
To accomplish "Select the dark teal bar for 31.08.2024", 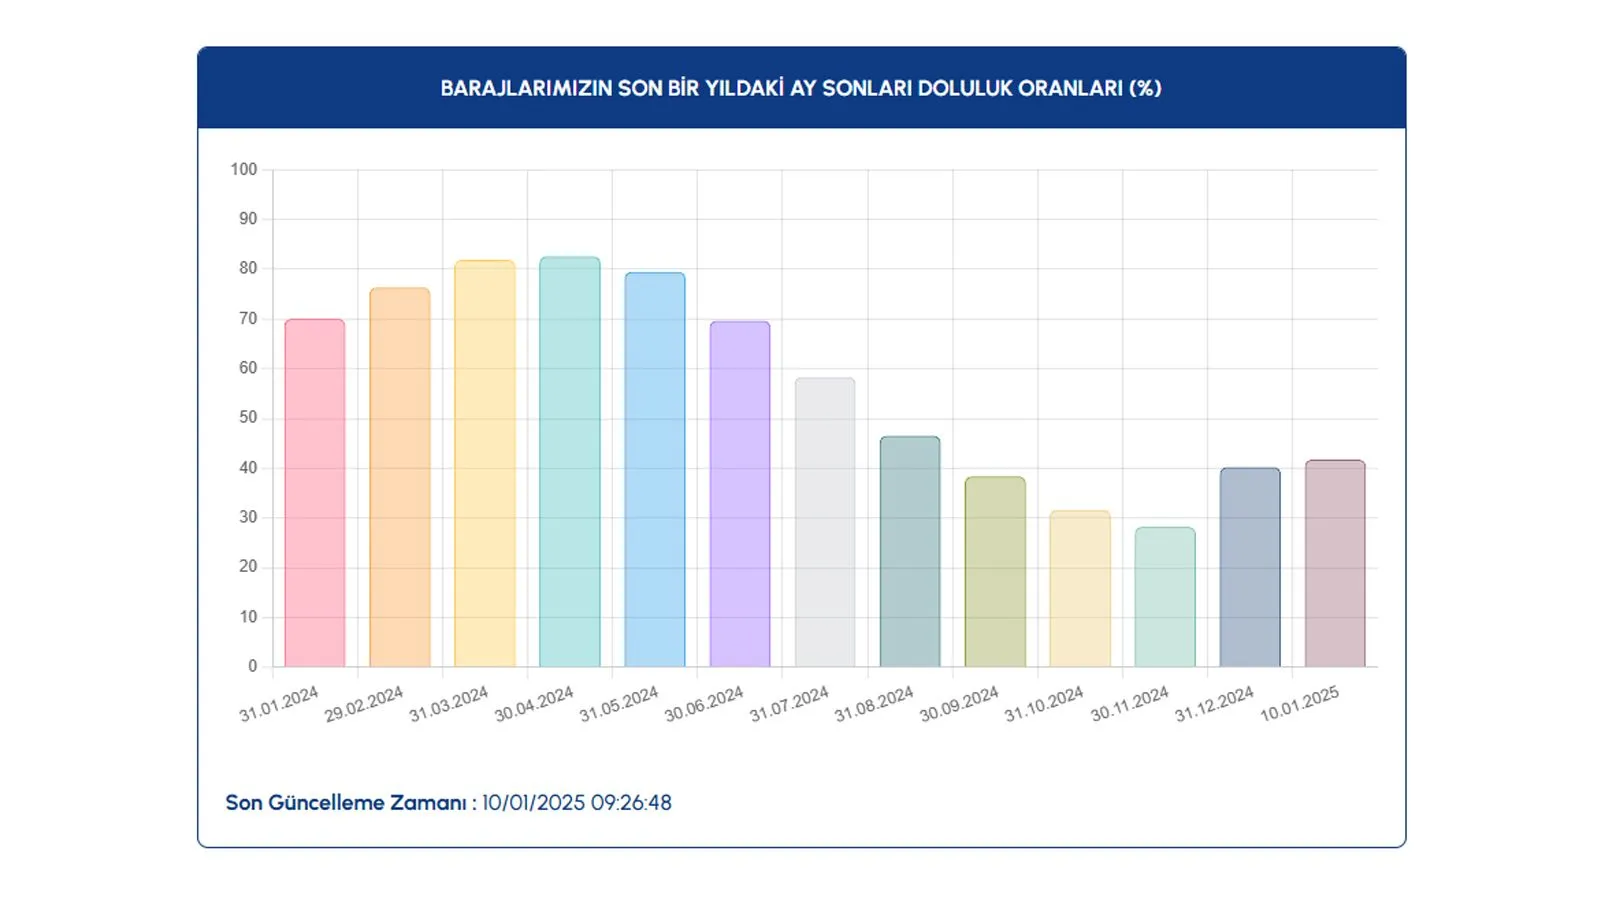I will pos(910,552).
